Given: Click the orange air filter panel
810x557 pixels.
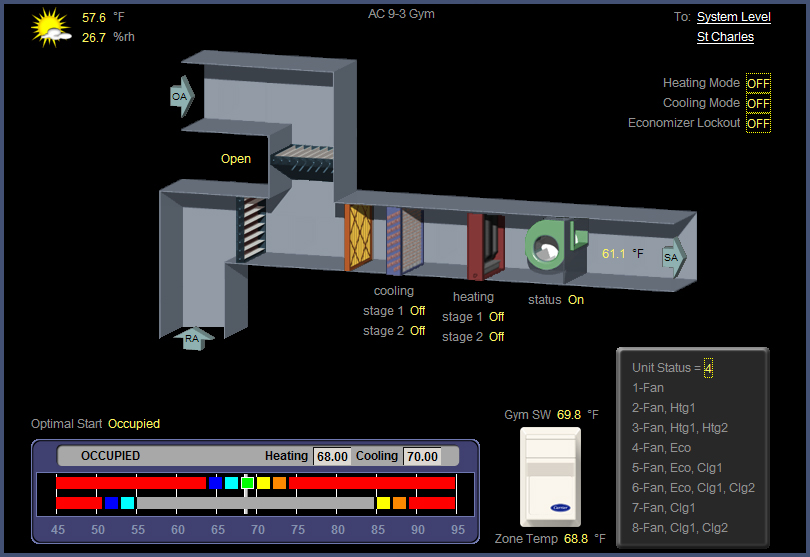Looking at the screenshot, I should [x=358, y=238].
